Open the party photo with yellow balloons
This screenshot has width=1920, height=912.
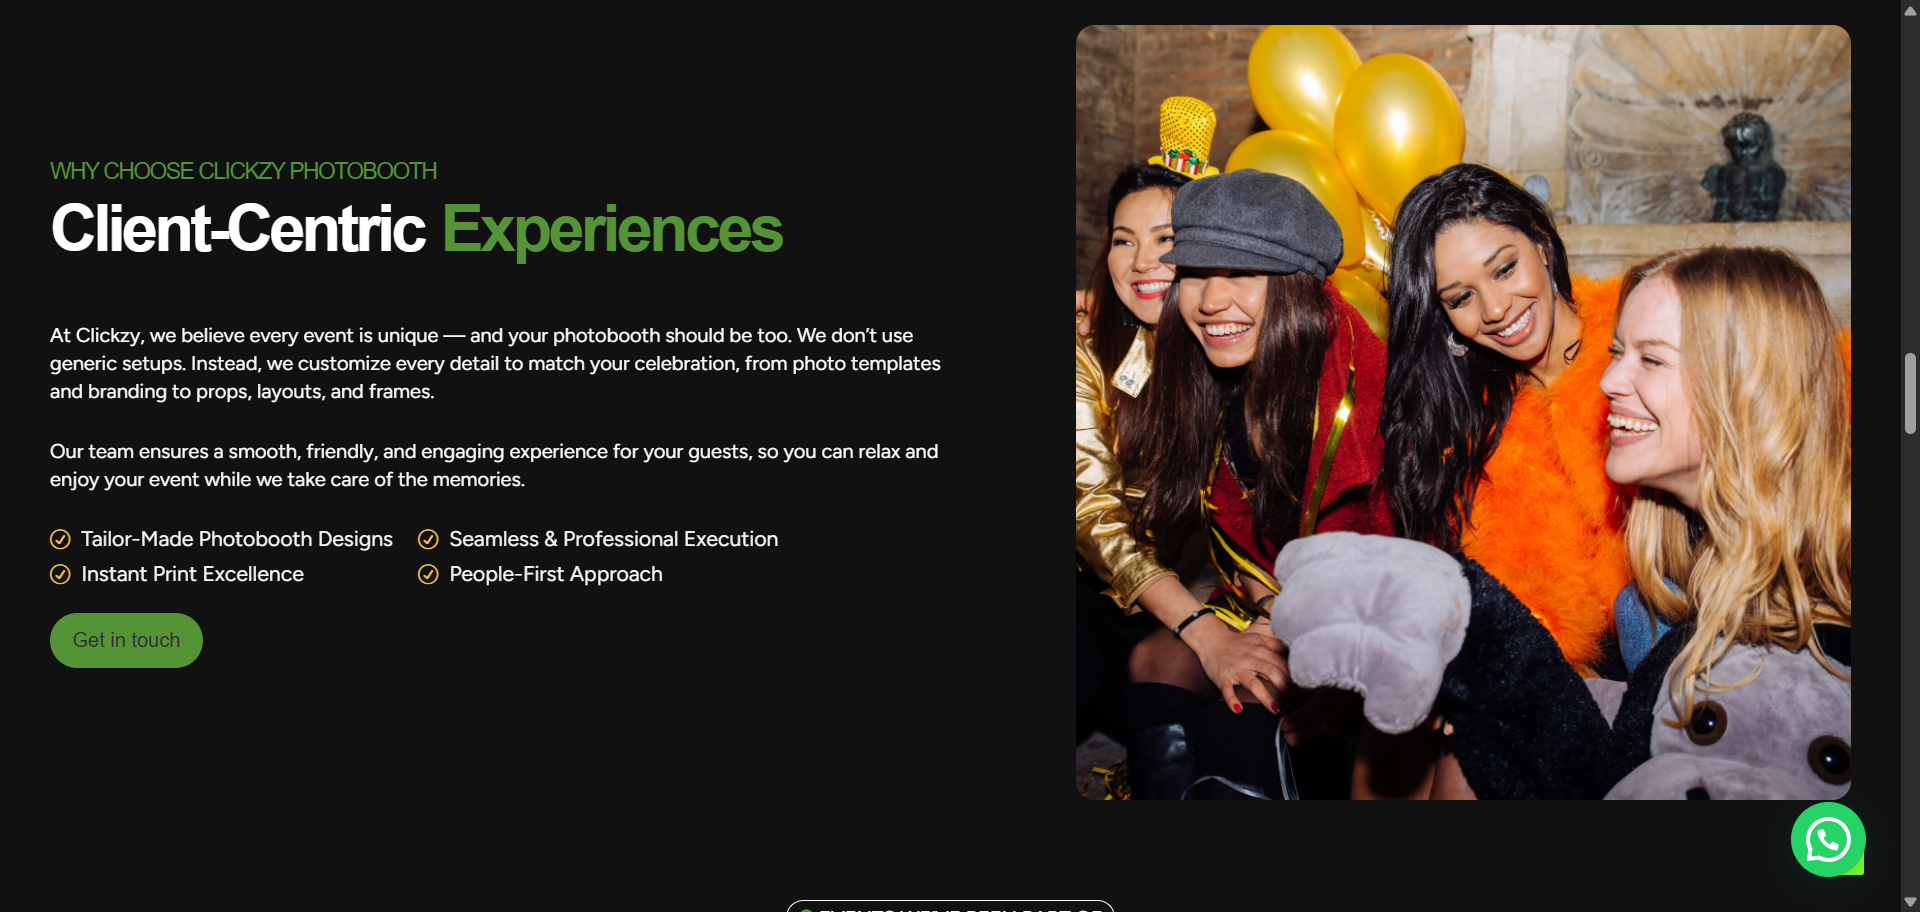(1463, 412)
